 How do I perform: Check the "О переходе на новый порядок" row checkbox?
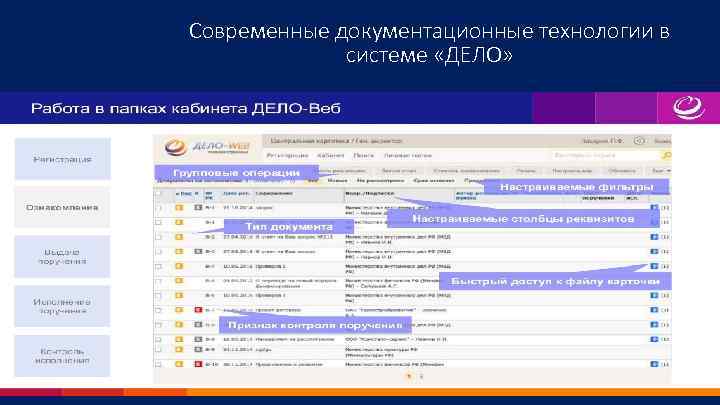(158, 281)
